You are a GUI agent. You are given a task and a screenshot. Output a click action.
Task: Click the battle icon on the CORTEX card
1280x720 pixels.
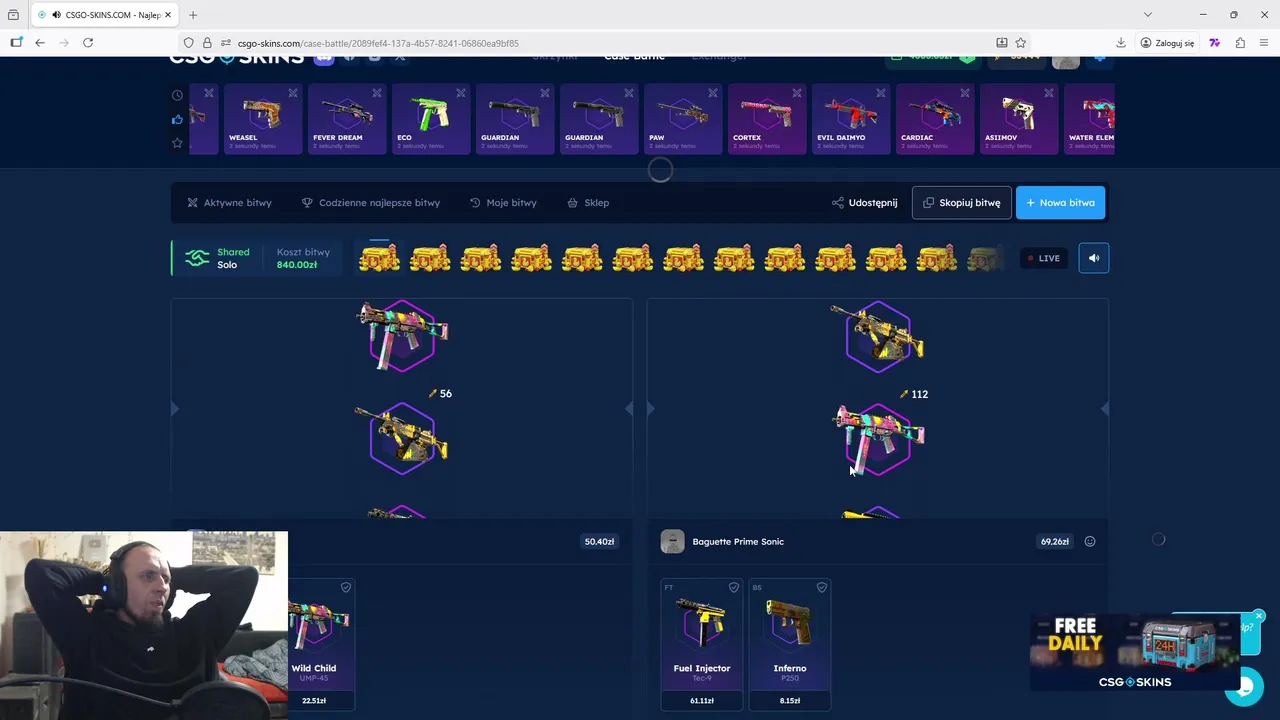point(797,93)
